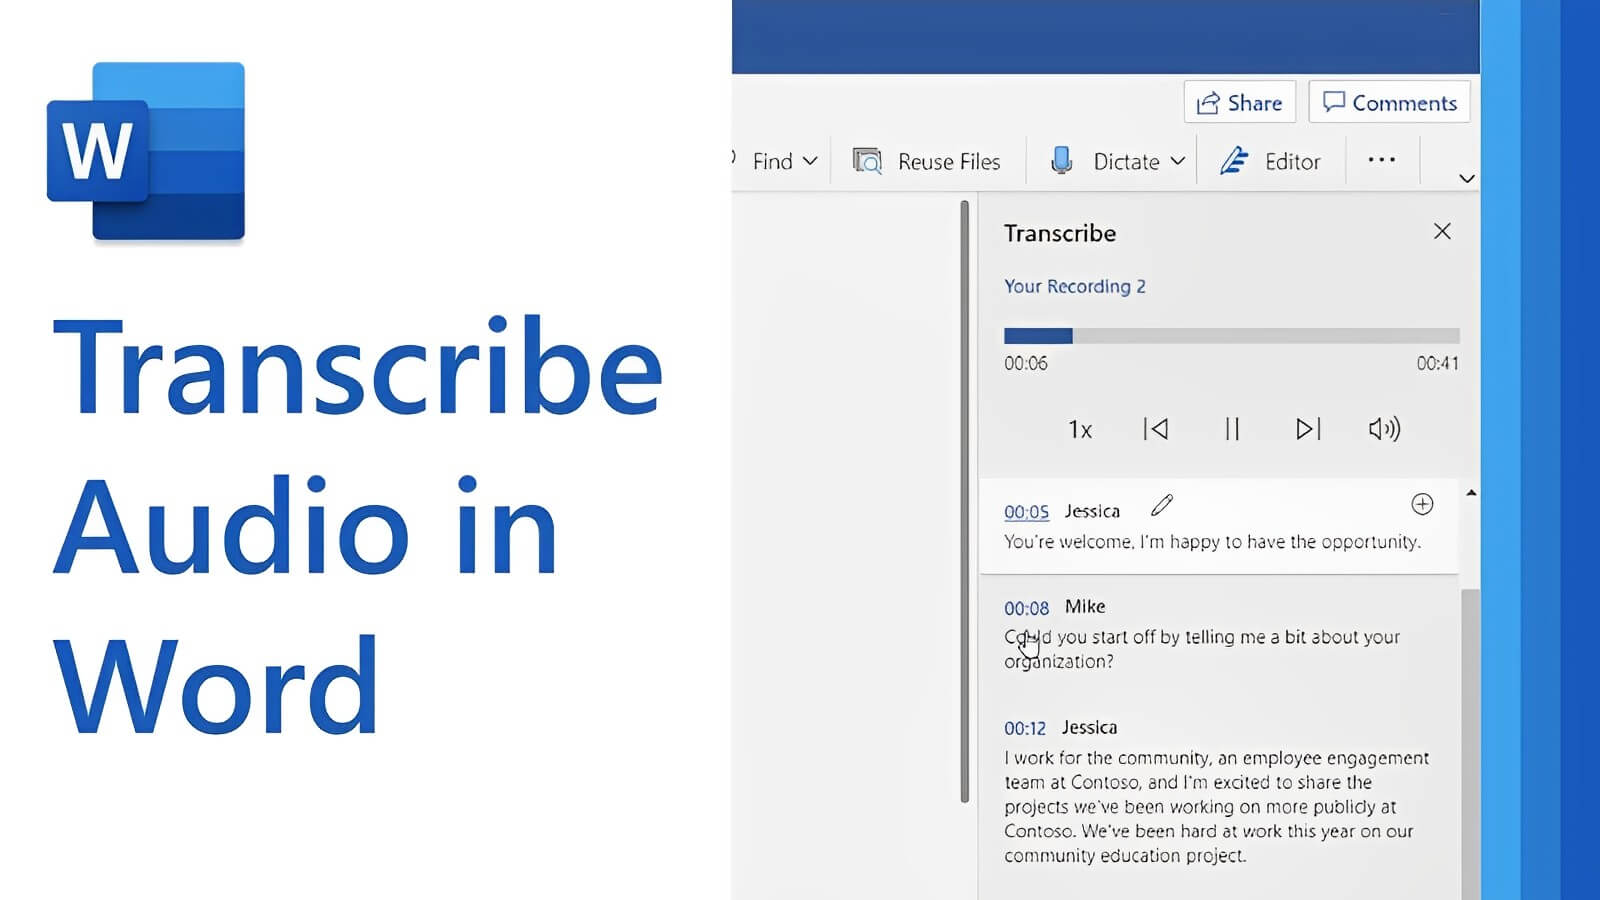Open the ribbon overflow ellipsis menu
The width and height of the screenshot is (1600, 900).
coord(1382,160)
